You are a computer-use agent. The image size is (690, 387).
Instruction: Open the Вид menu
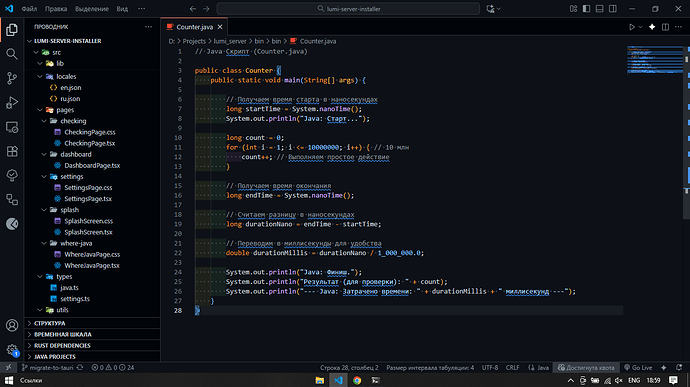click(122, 8)
